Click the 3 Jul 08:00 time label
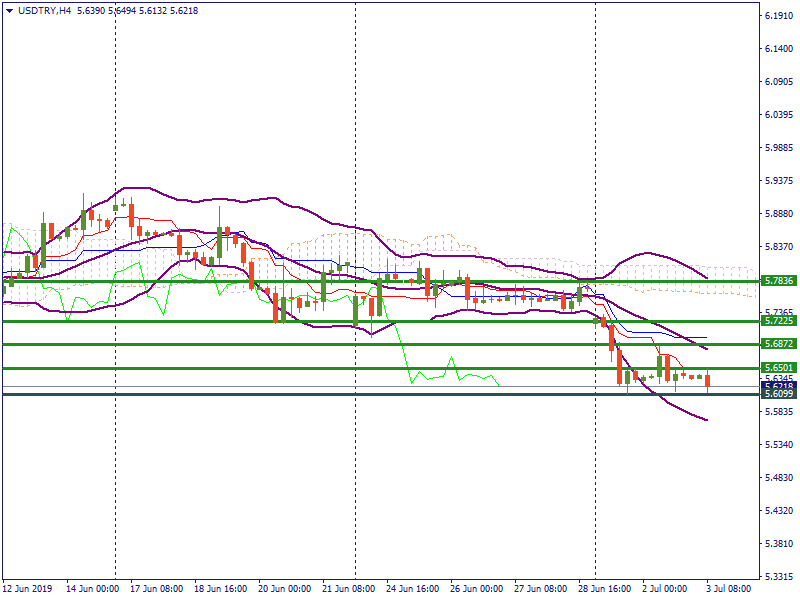This screenshot has width=800, height=600. click(733, 590)
